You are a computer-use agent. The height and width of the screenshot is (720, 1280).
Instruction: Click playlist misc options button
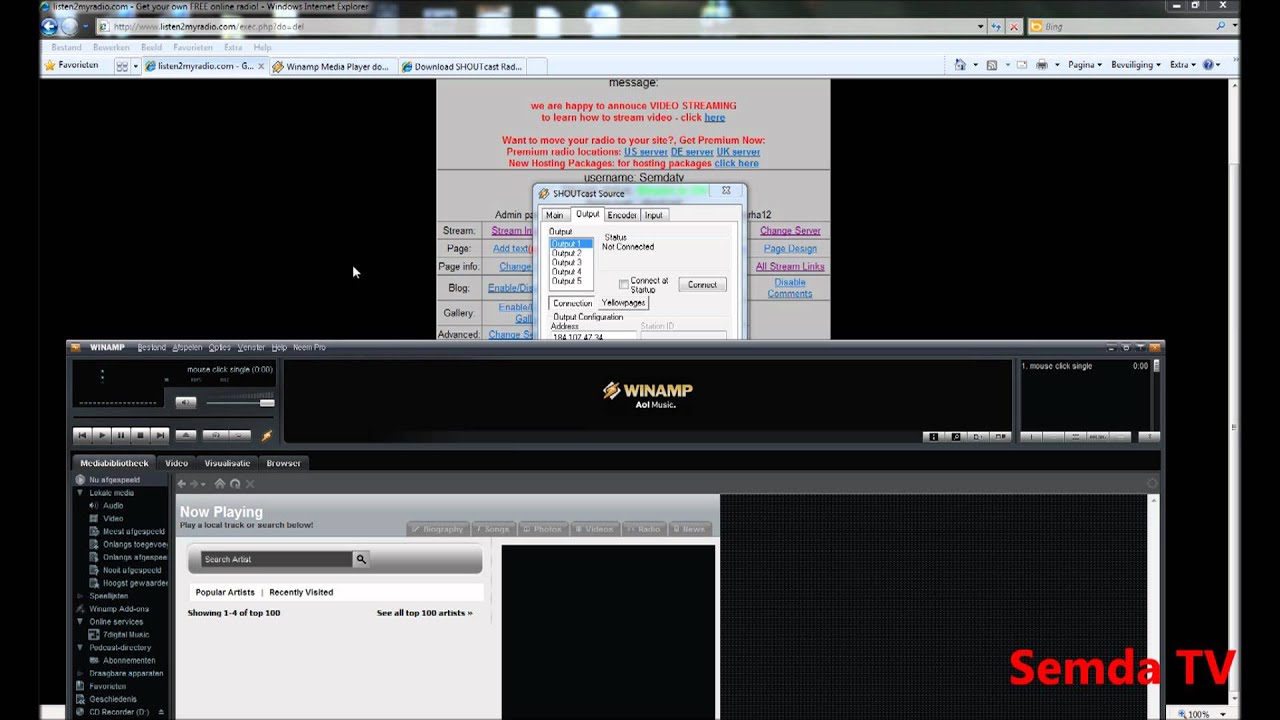pos(1097,437)
